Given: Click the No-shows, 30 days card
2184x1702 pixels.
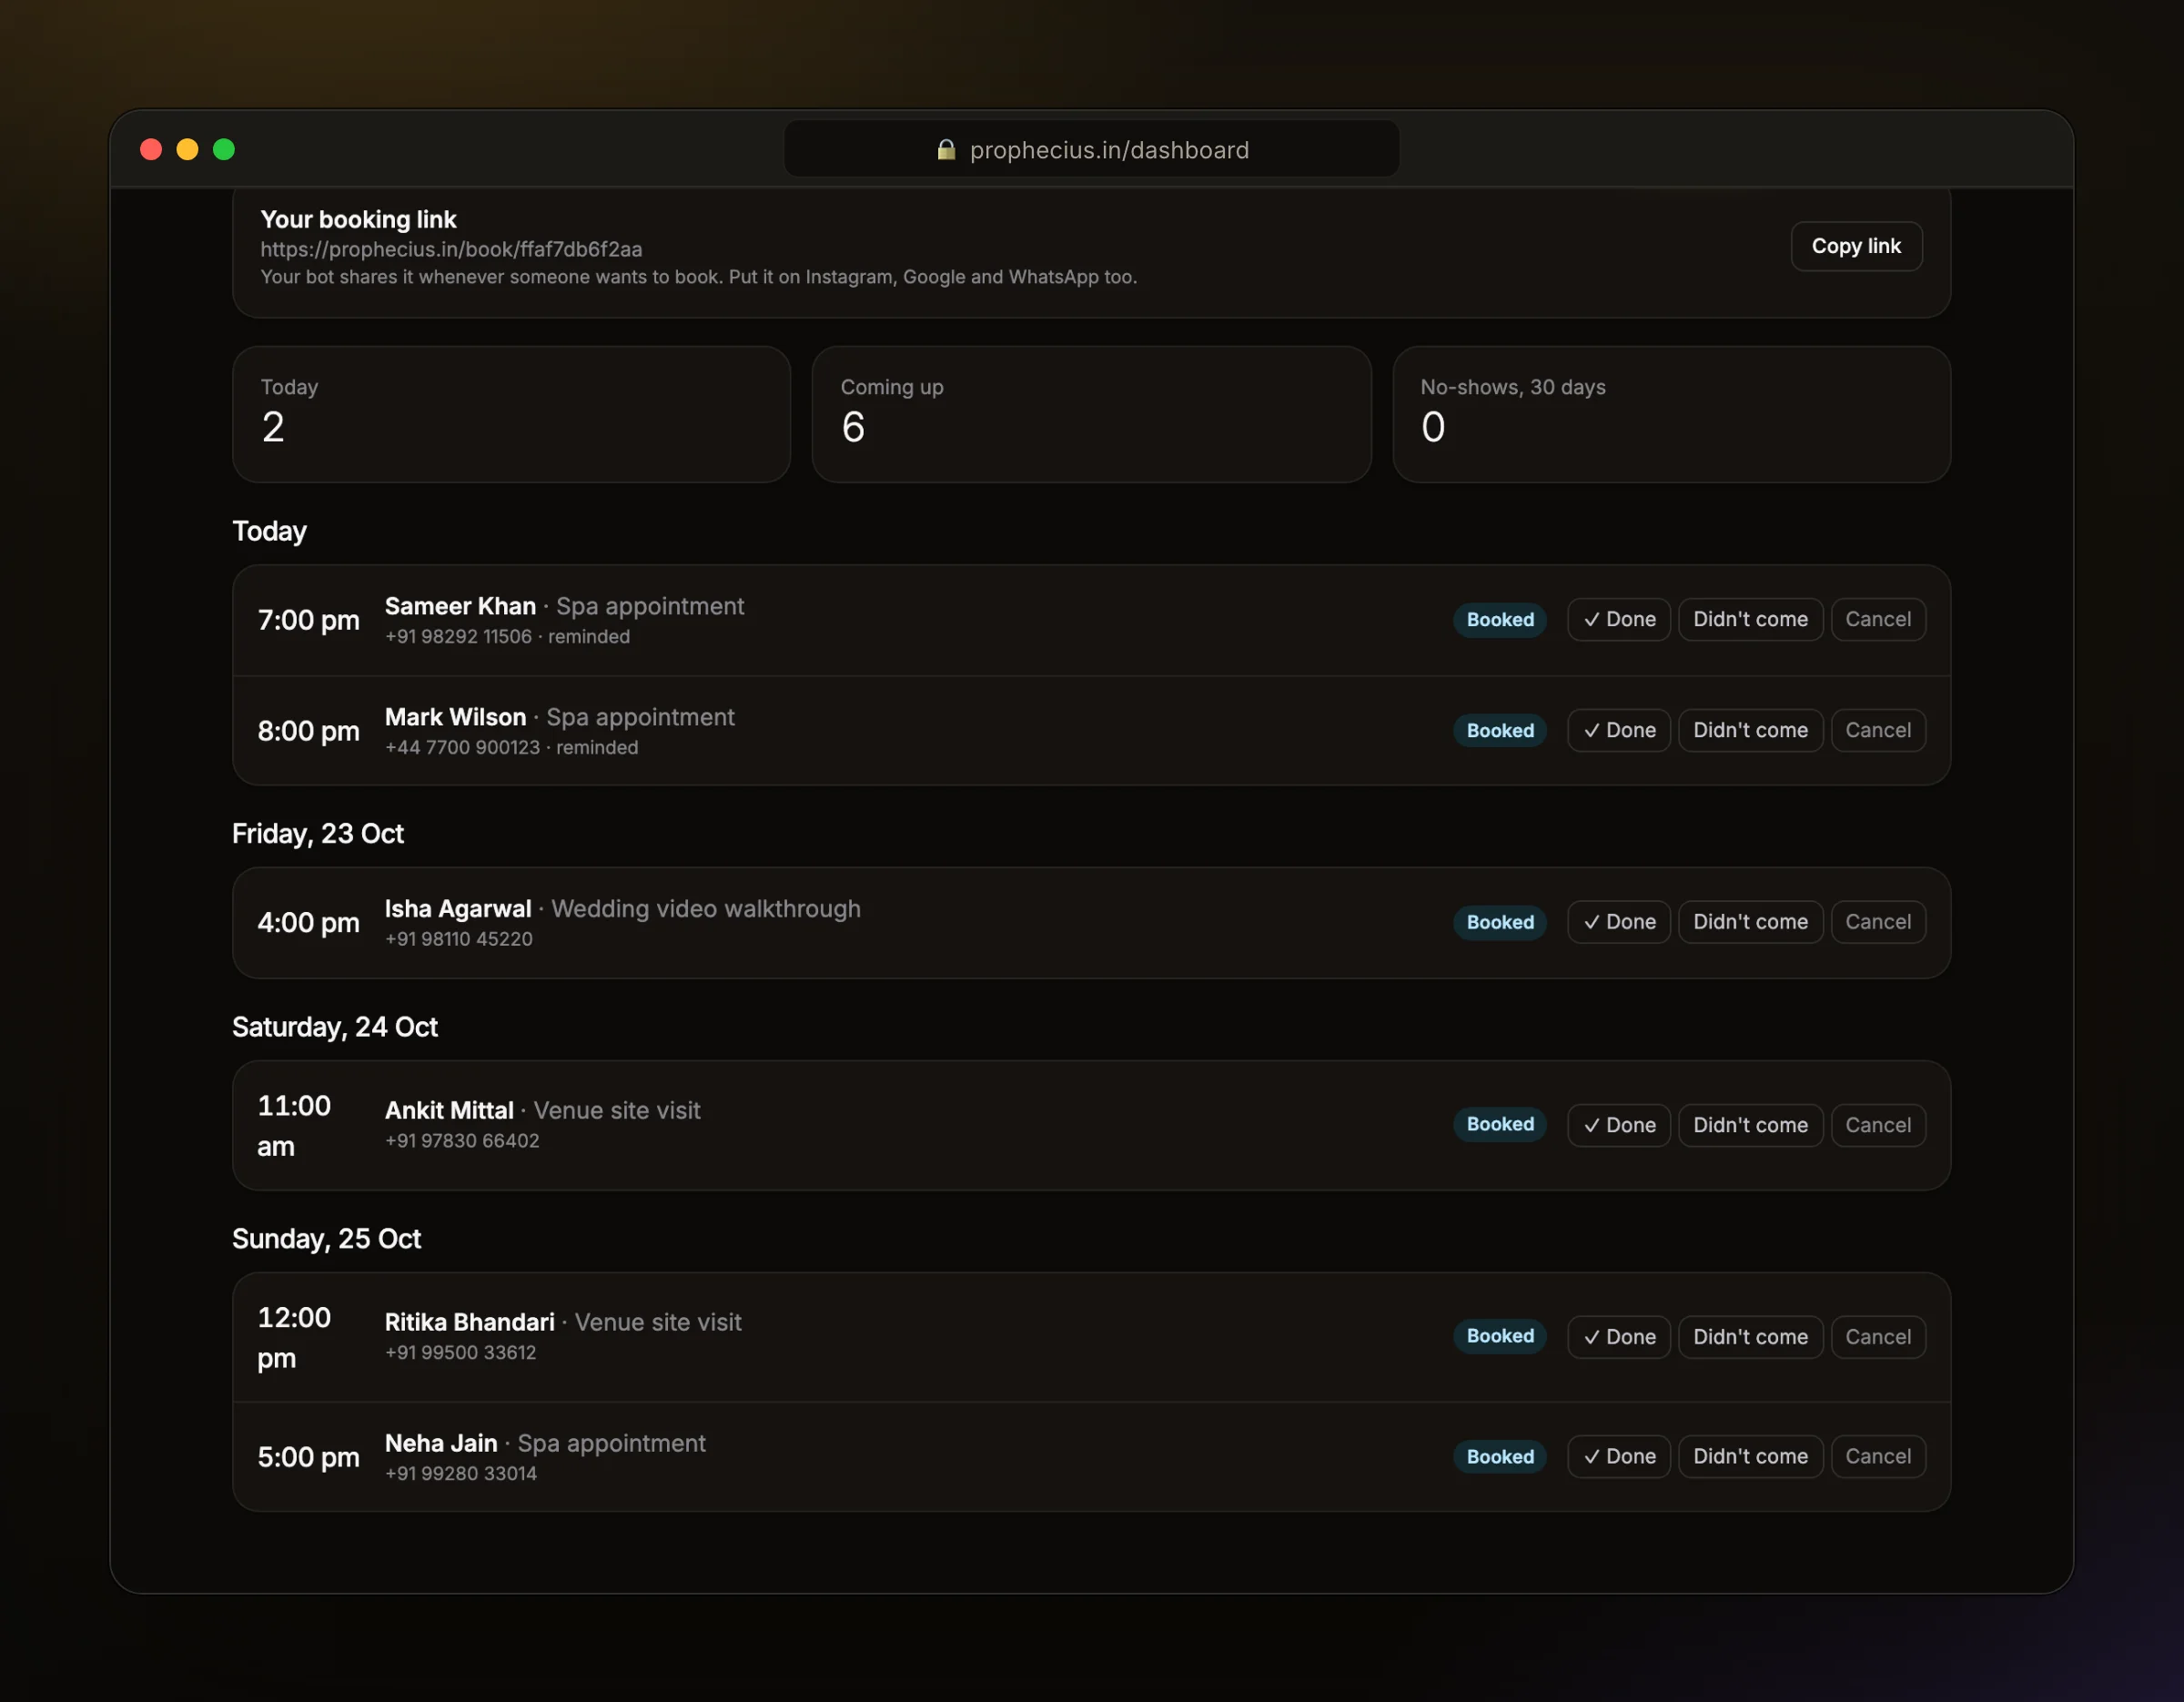Looking at the screenshot, I should tap(1671, 414).
